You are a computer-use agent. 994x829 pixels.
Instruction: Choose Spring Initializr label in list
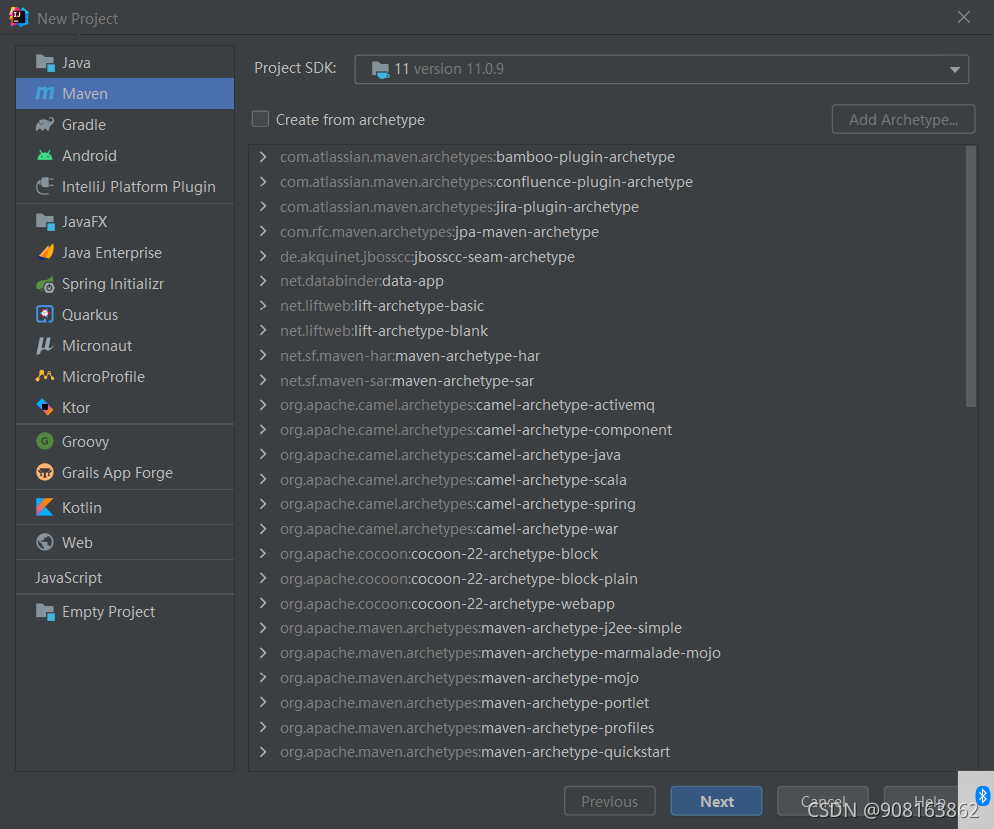pos(113,284)
